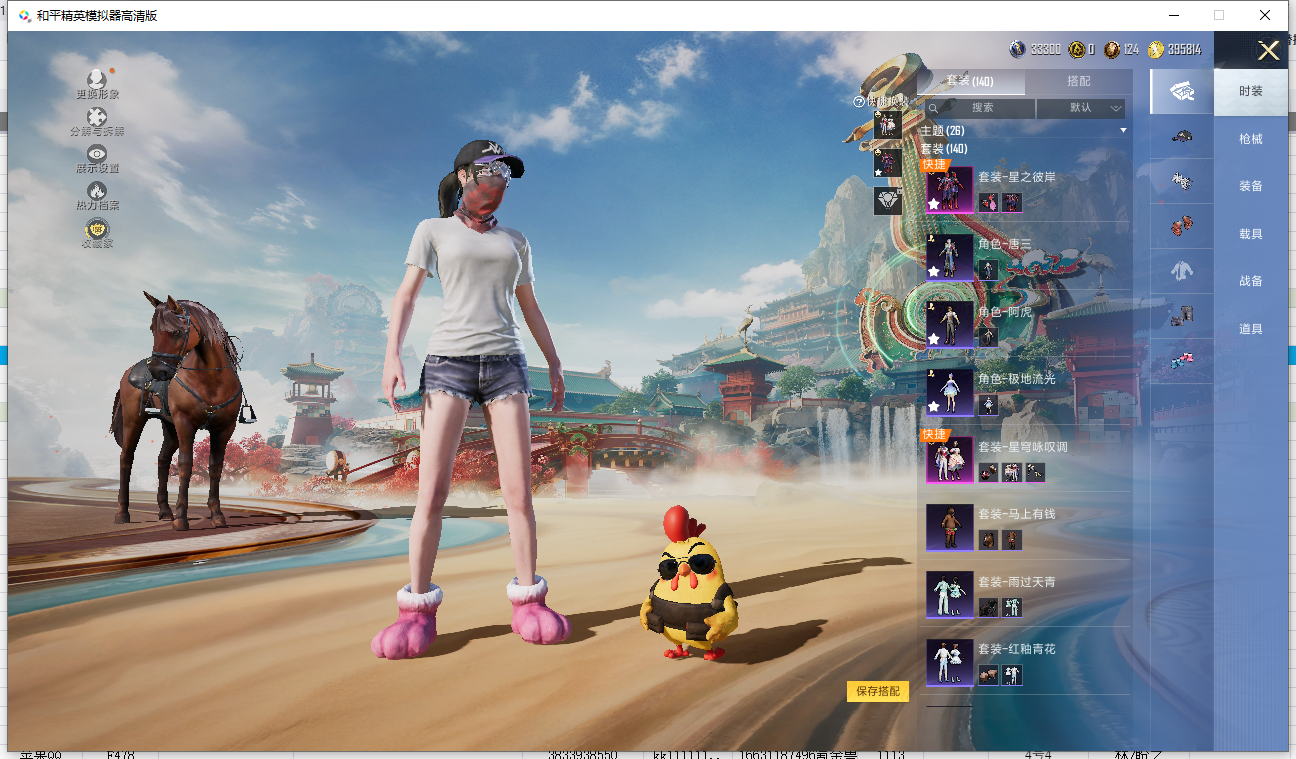Image resolution: width=1296 pixels, height=759 pixels.
Task: Select the 套装-星之彼岸 outfit thumbnail
Action: [949, 190]
